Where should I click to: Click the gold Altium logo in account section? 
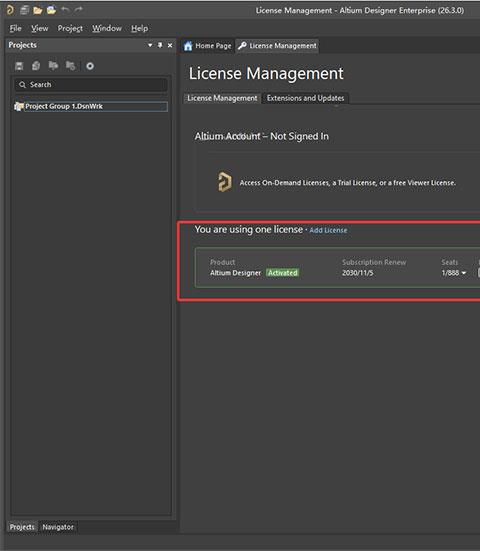pyautogui.click(x=225, y=182)
